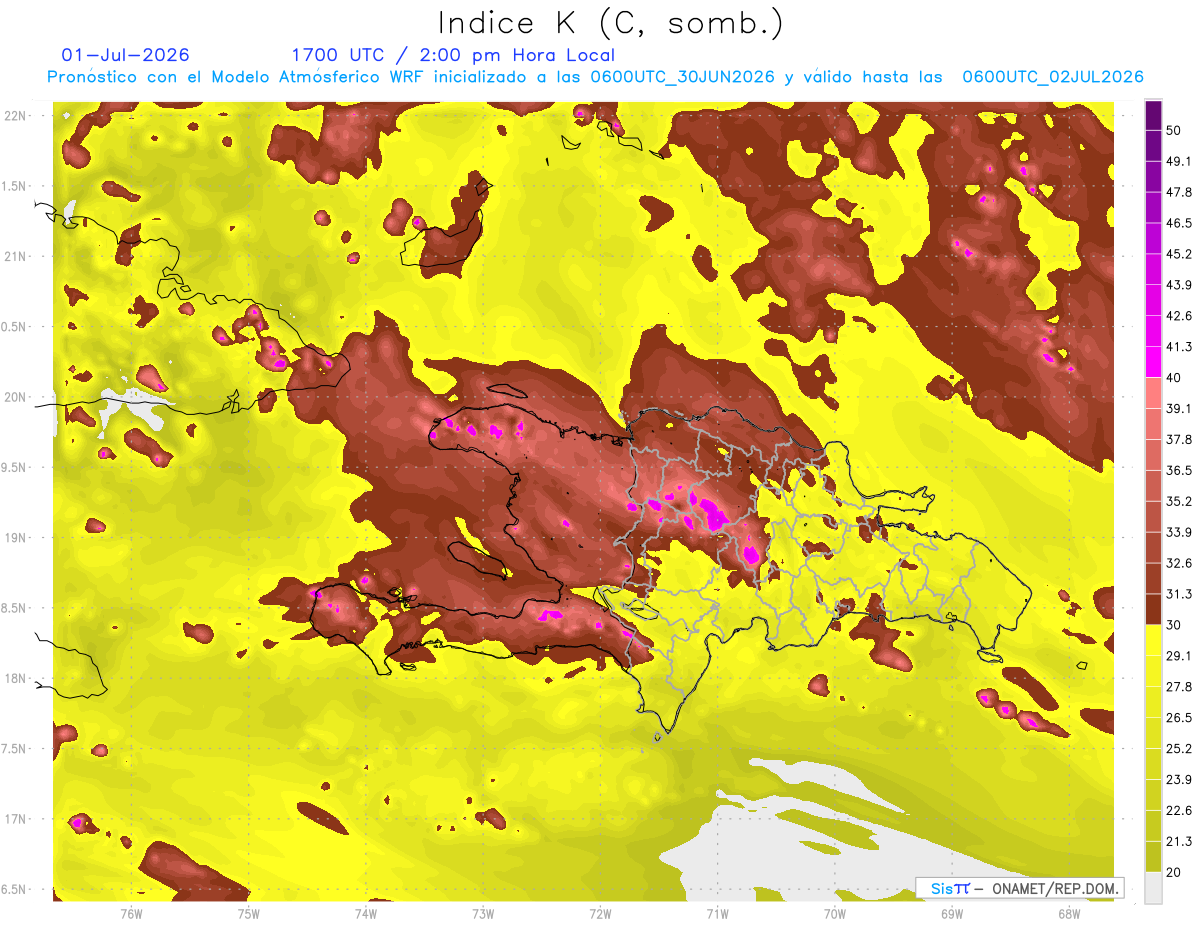Click the "47.8" colorbar value
Viewport: 1200px width, 927px height.
[x=1179, y=193]
